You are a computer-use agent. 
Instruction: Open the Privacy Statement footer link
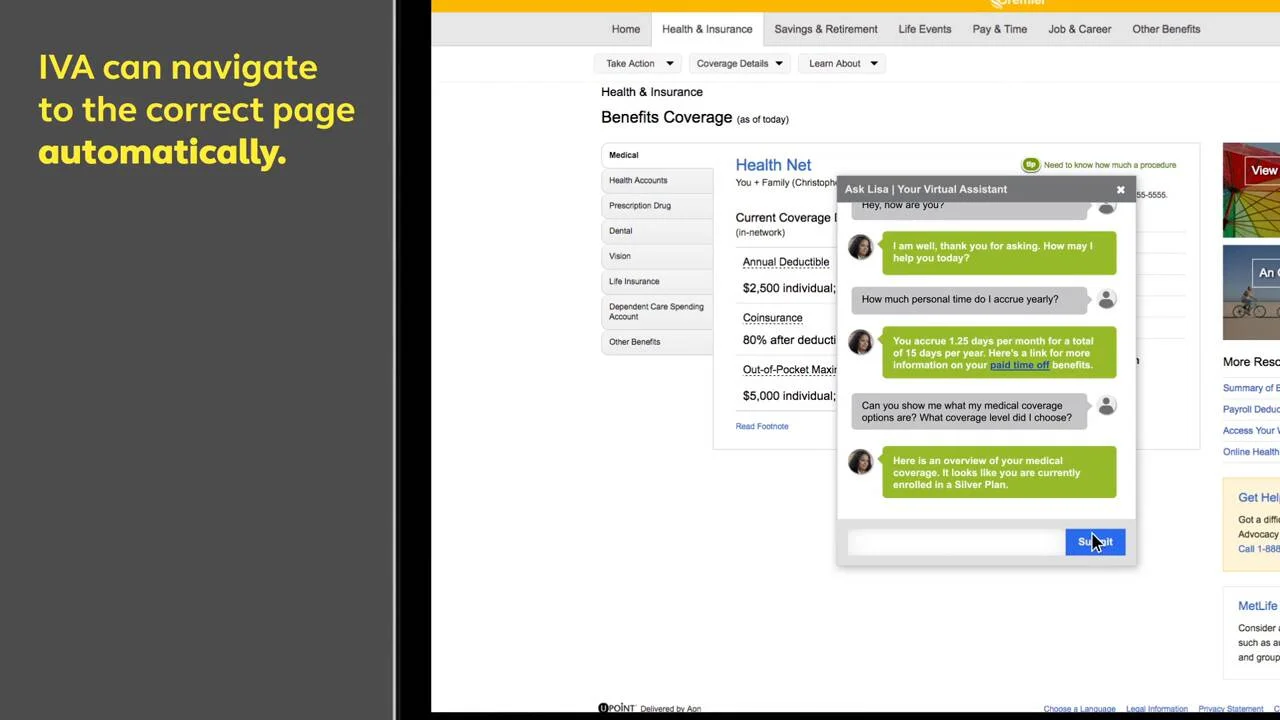click(x=1231, y=709)
